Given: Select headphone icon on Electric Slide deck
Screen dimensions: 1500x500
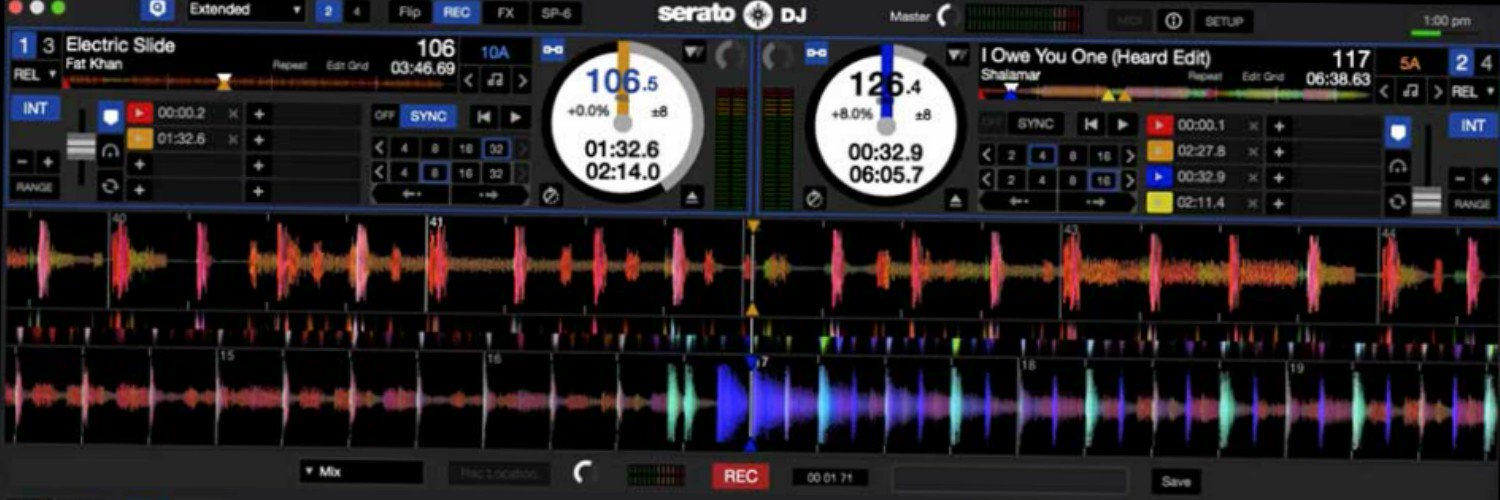Looking at the screenshot, I should [110, 150].
